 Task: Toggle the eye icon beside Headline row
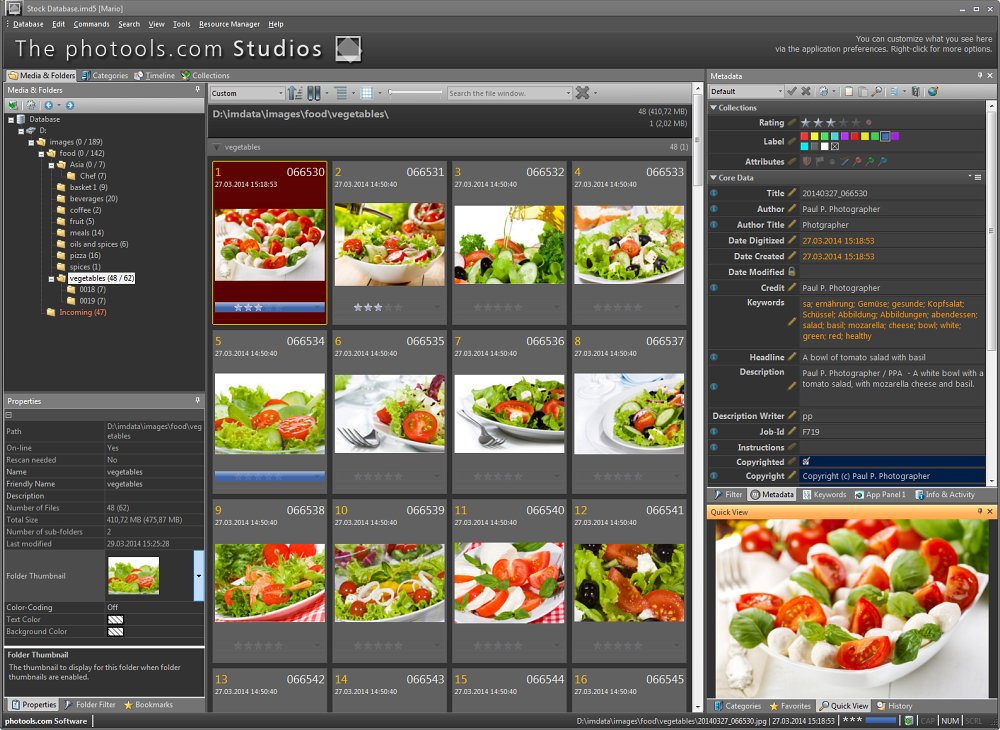point(714,357)
